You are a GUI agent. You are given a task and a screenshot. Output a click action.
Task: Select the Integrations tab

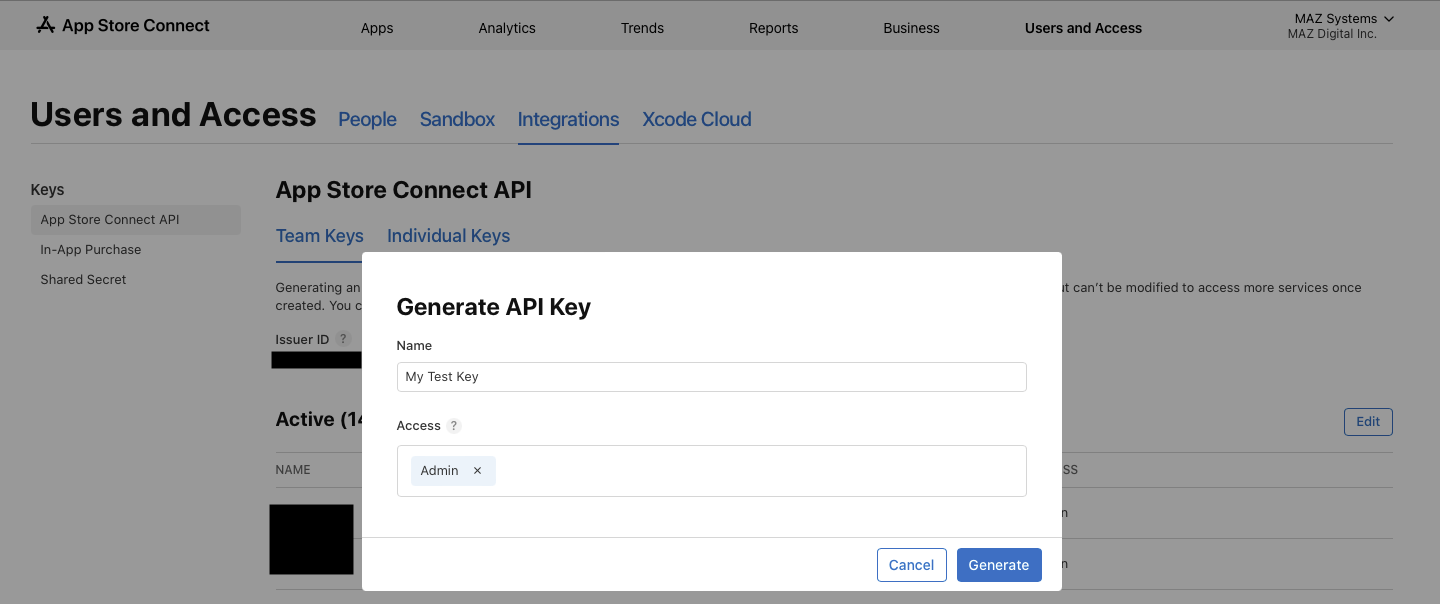tap(568, 120)
